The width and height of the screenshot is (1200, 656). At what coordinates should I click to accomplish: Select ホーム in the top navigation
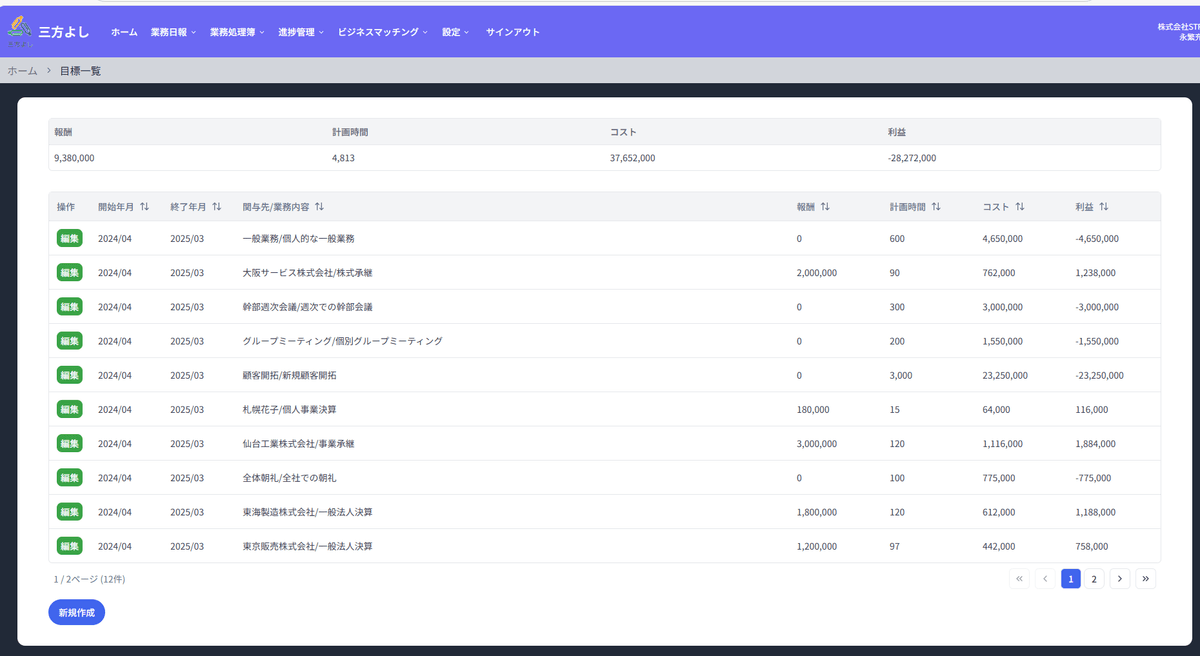(x=124, y=32)
